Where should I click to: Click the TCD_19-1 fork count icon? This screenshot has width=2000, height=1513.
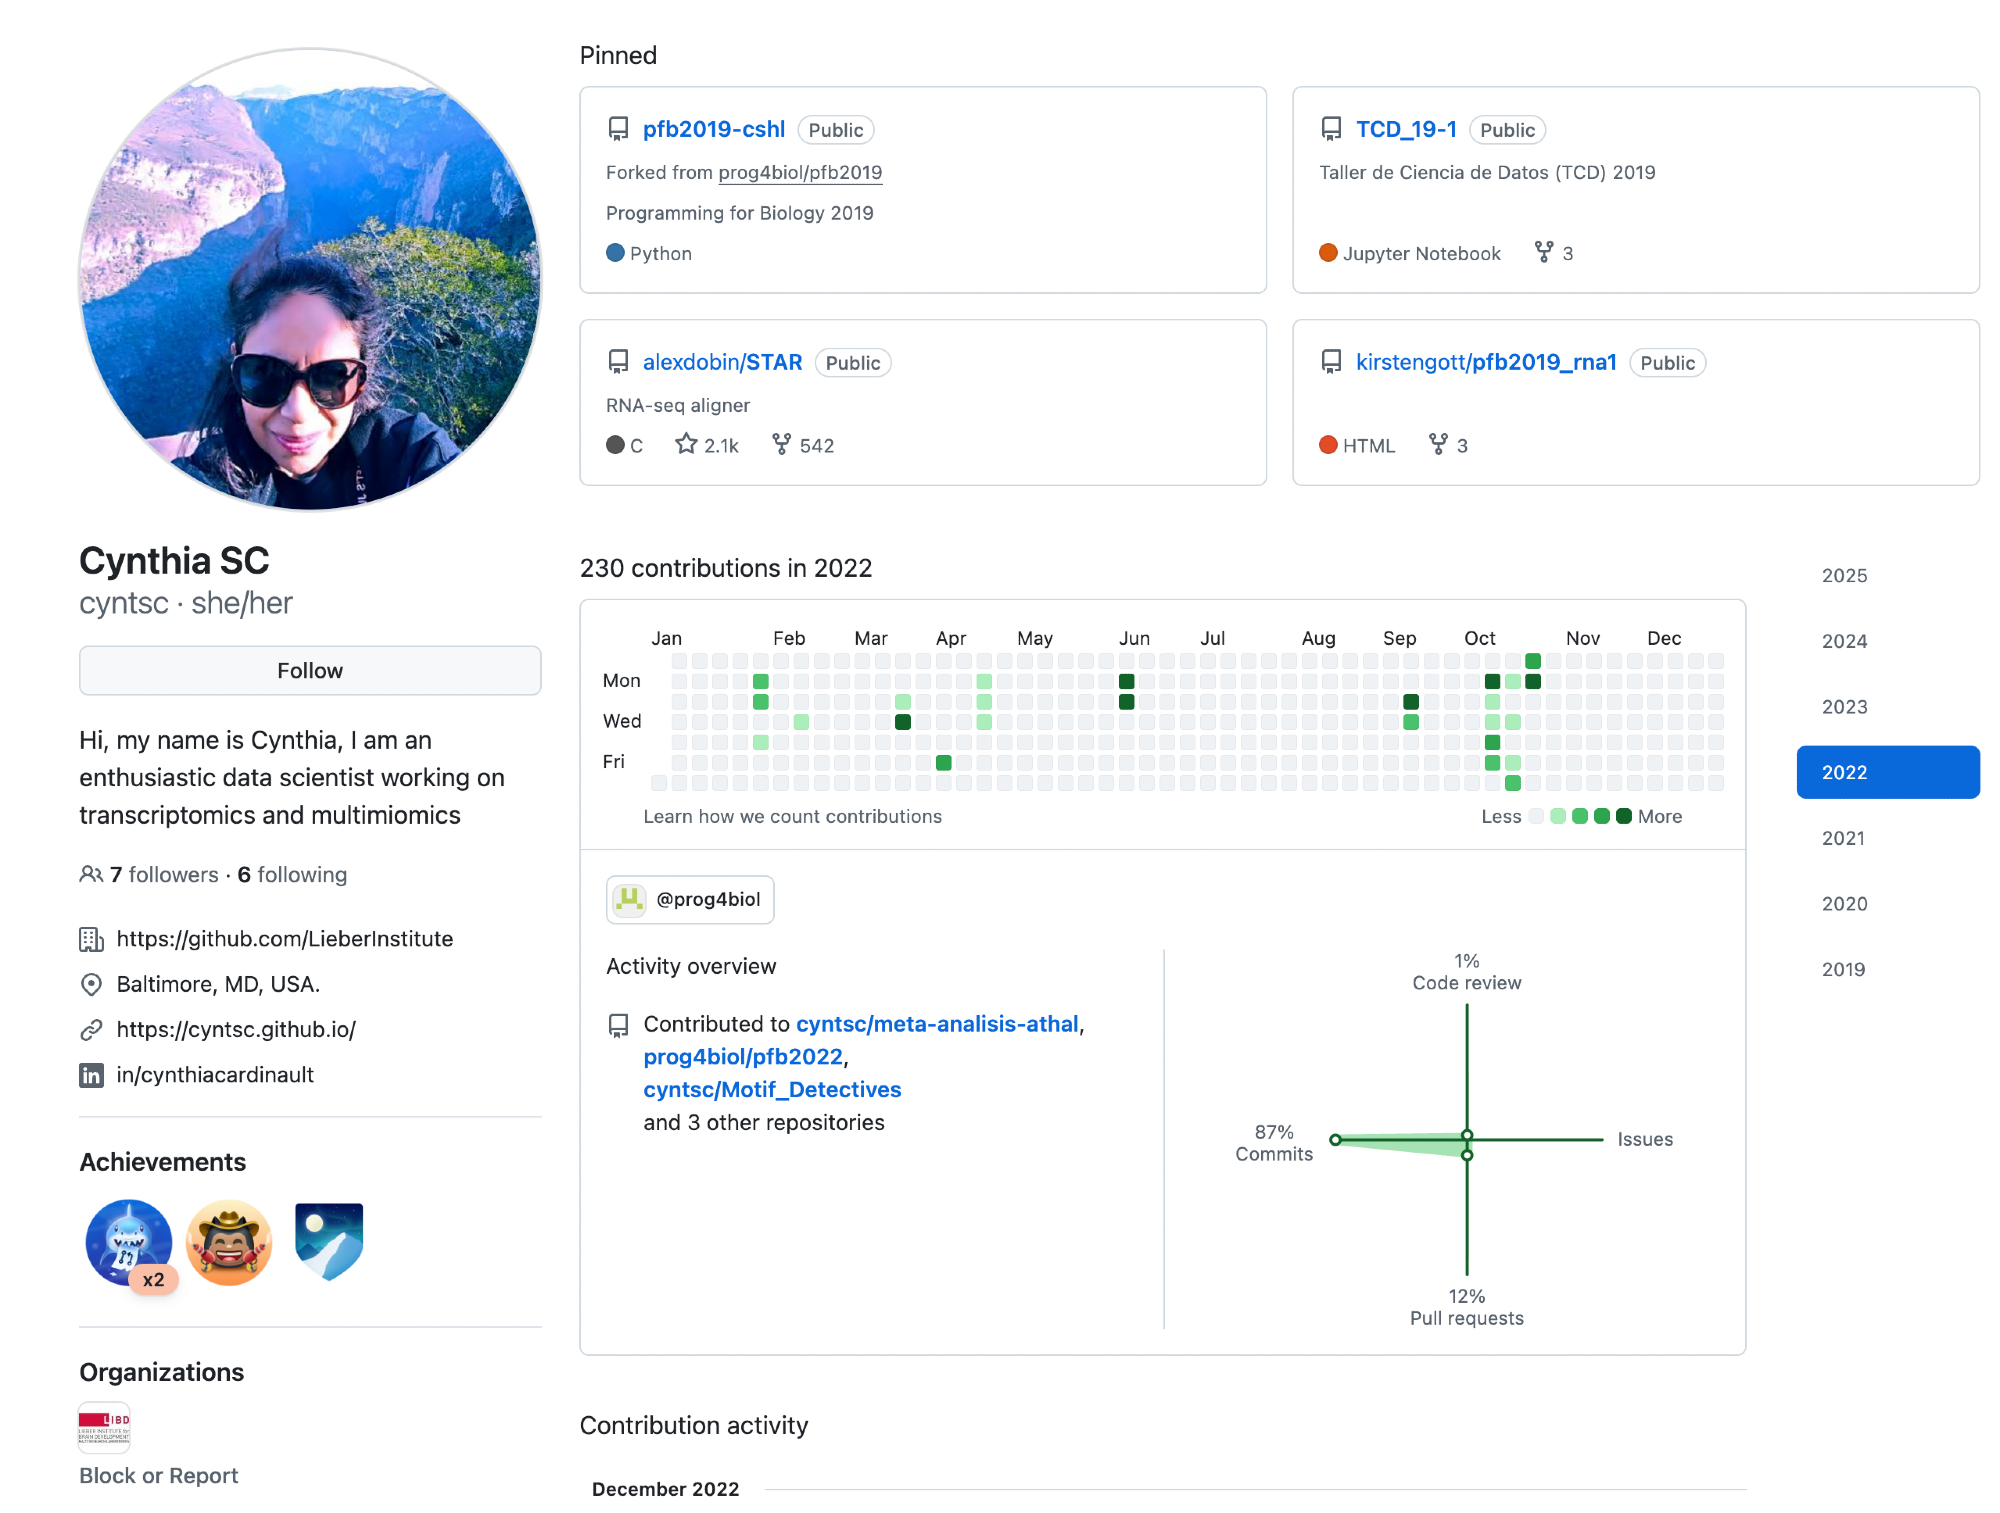click(1544, 252)
